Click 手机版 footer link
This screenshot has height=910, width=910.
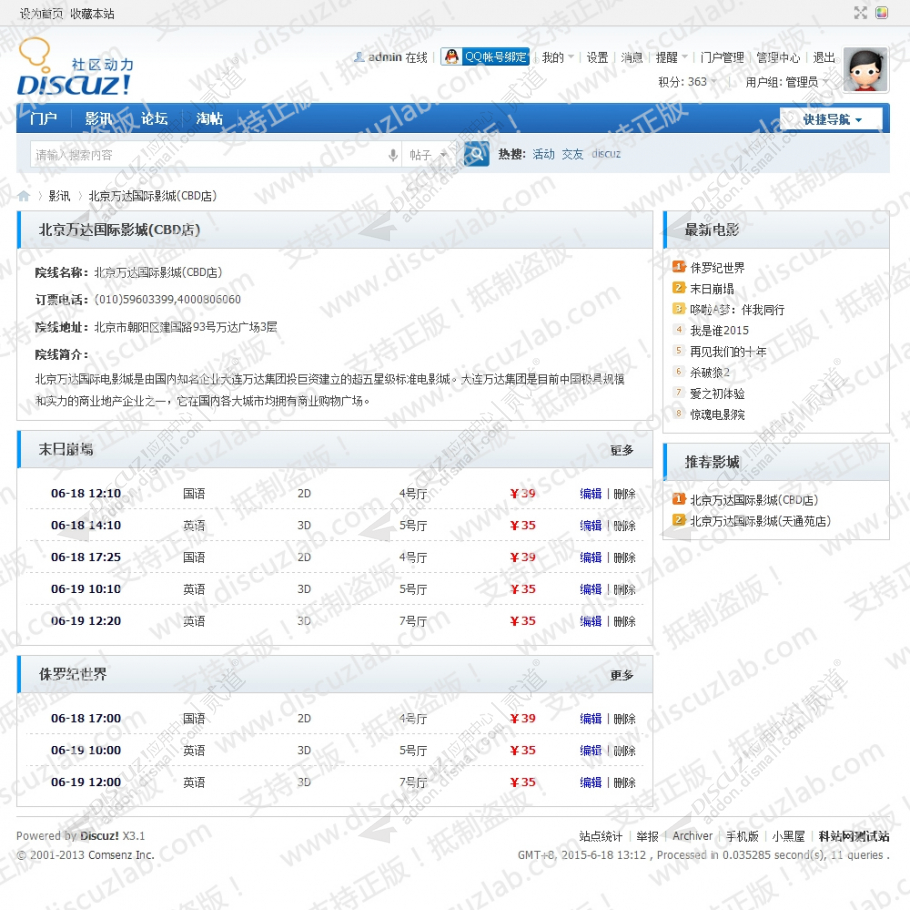tap(742, 836)
